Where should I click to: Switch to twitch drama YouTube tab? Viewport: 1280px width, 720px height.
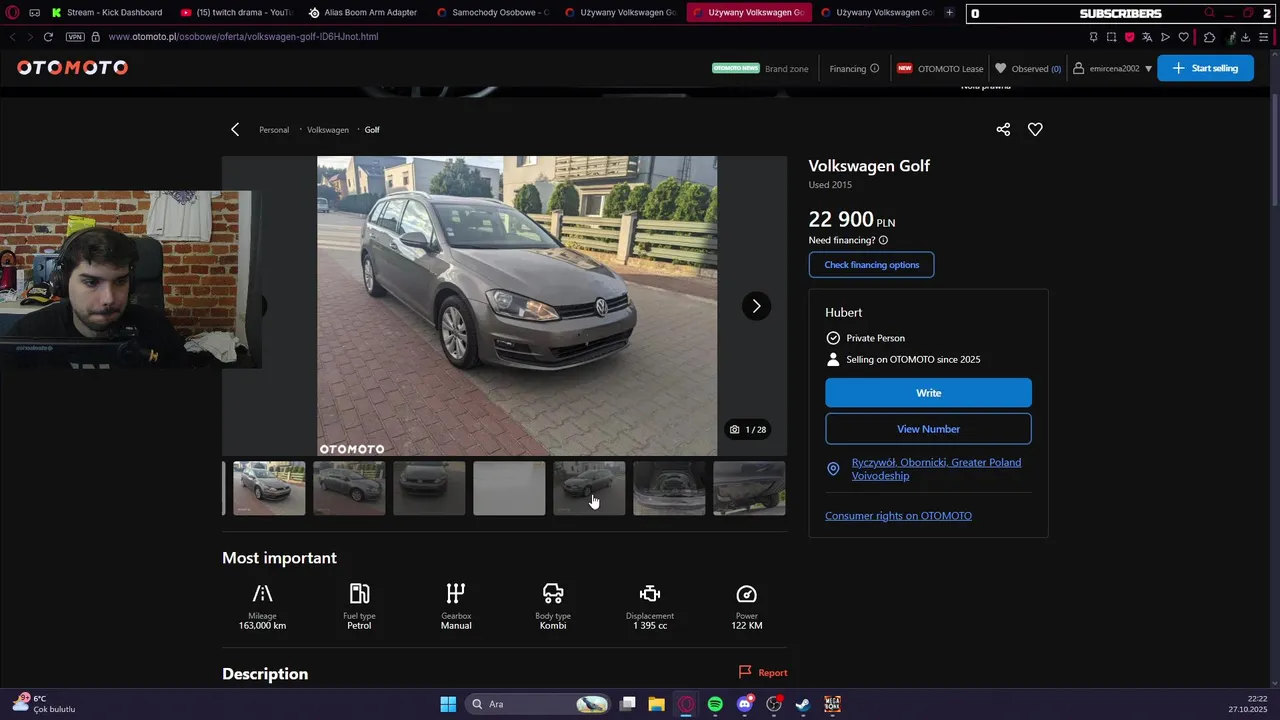[238, 13]
